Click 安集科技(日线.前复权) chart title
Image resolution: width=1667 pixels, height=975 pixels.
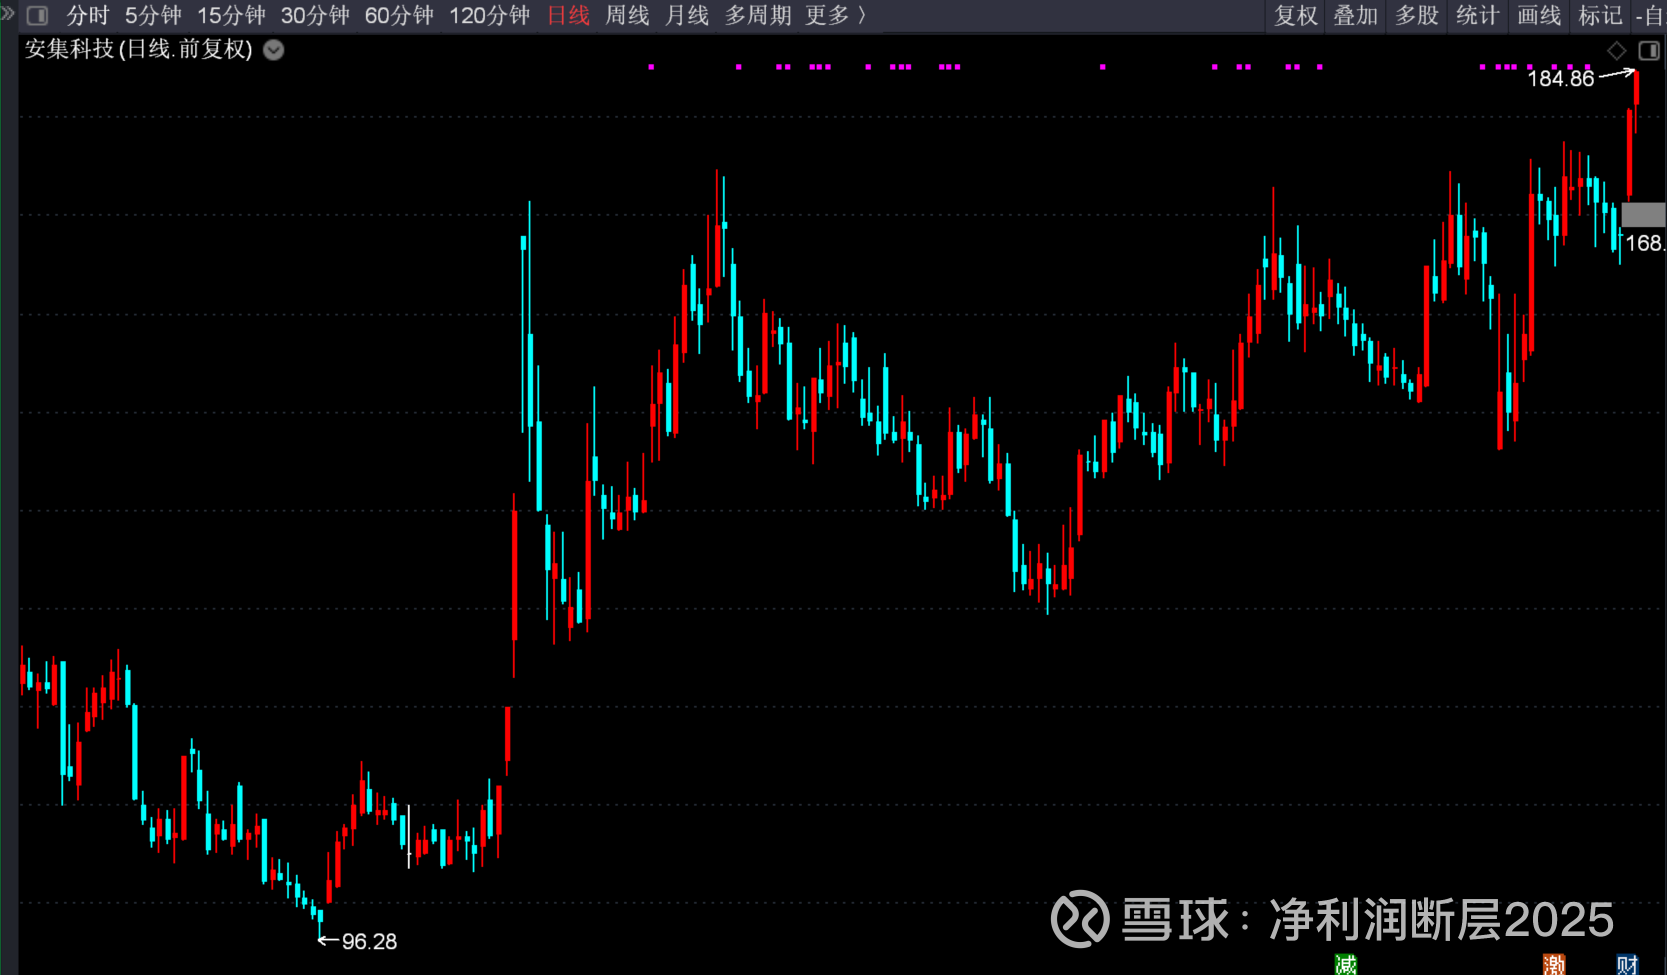(139, 49)
